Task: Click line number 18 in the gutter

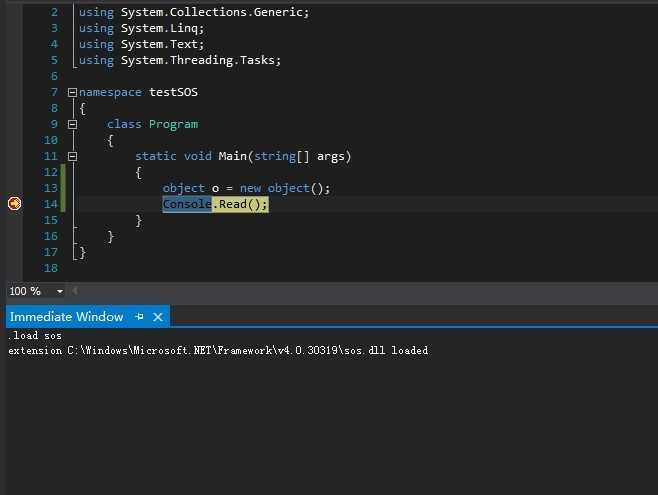Action: click(x=51, y=268)
